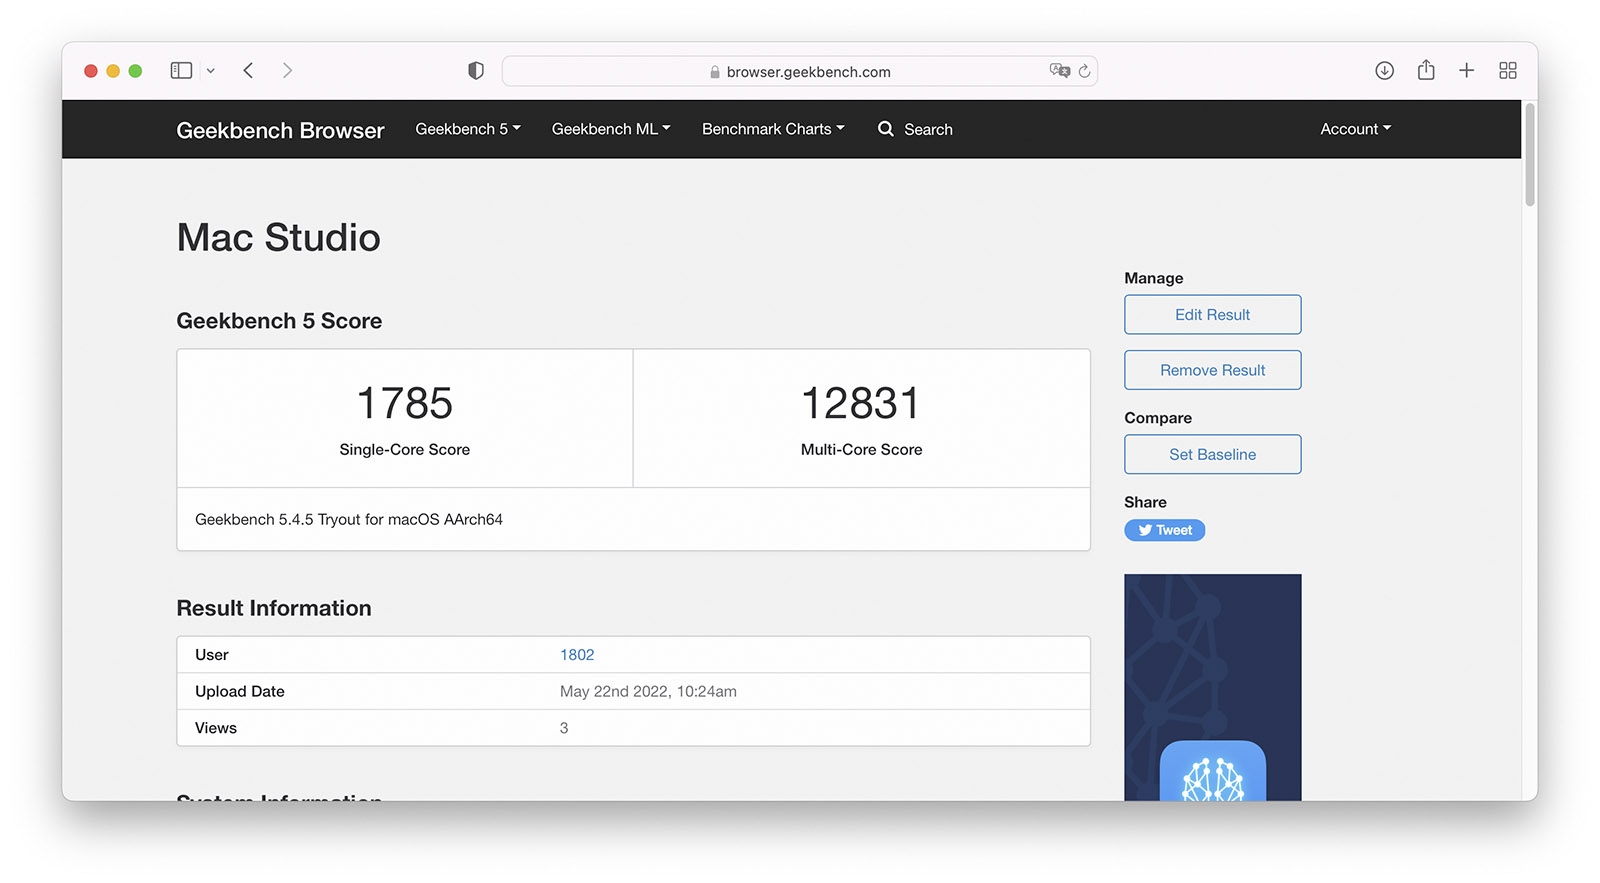This screenshot has height=883, width=1600.
Task: Expand the Geekbench ML menu
Action: tap(611, 129)
